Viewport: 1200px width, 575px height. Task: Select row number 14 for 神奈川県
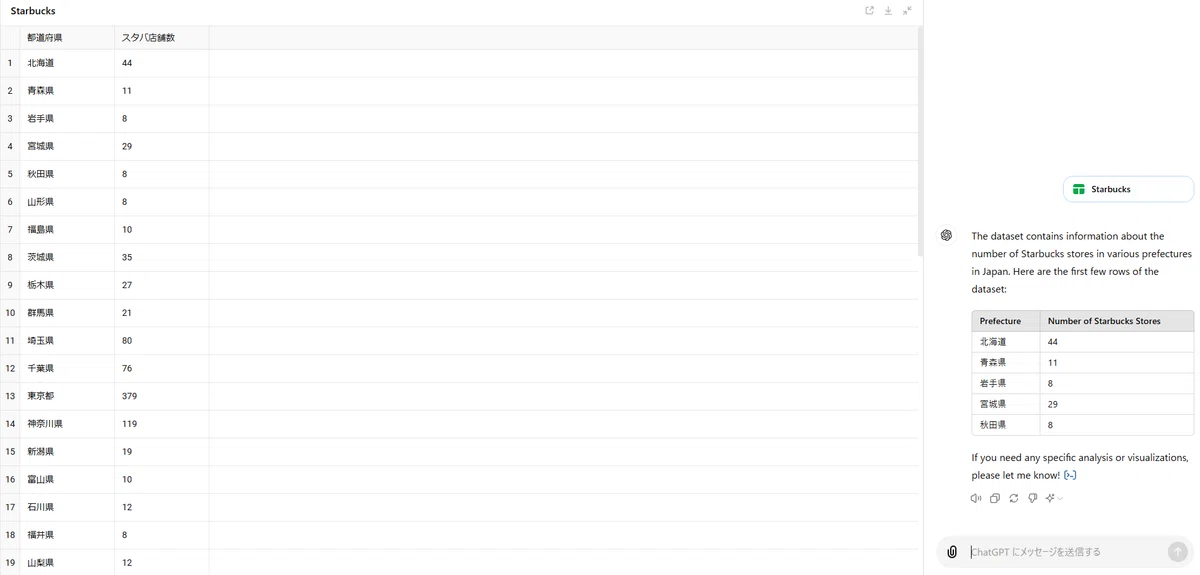tap(10, 424)
